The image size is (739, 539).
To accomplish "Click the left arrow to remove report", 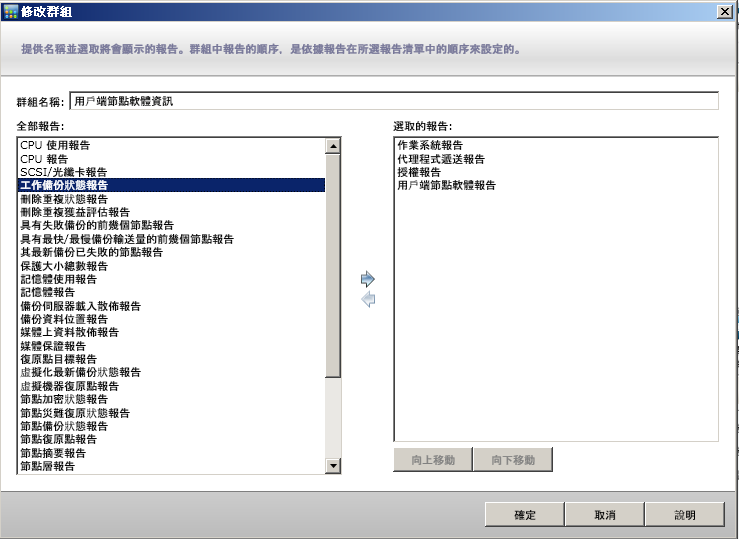I will pos(368,299).
